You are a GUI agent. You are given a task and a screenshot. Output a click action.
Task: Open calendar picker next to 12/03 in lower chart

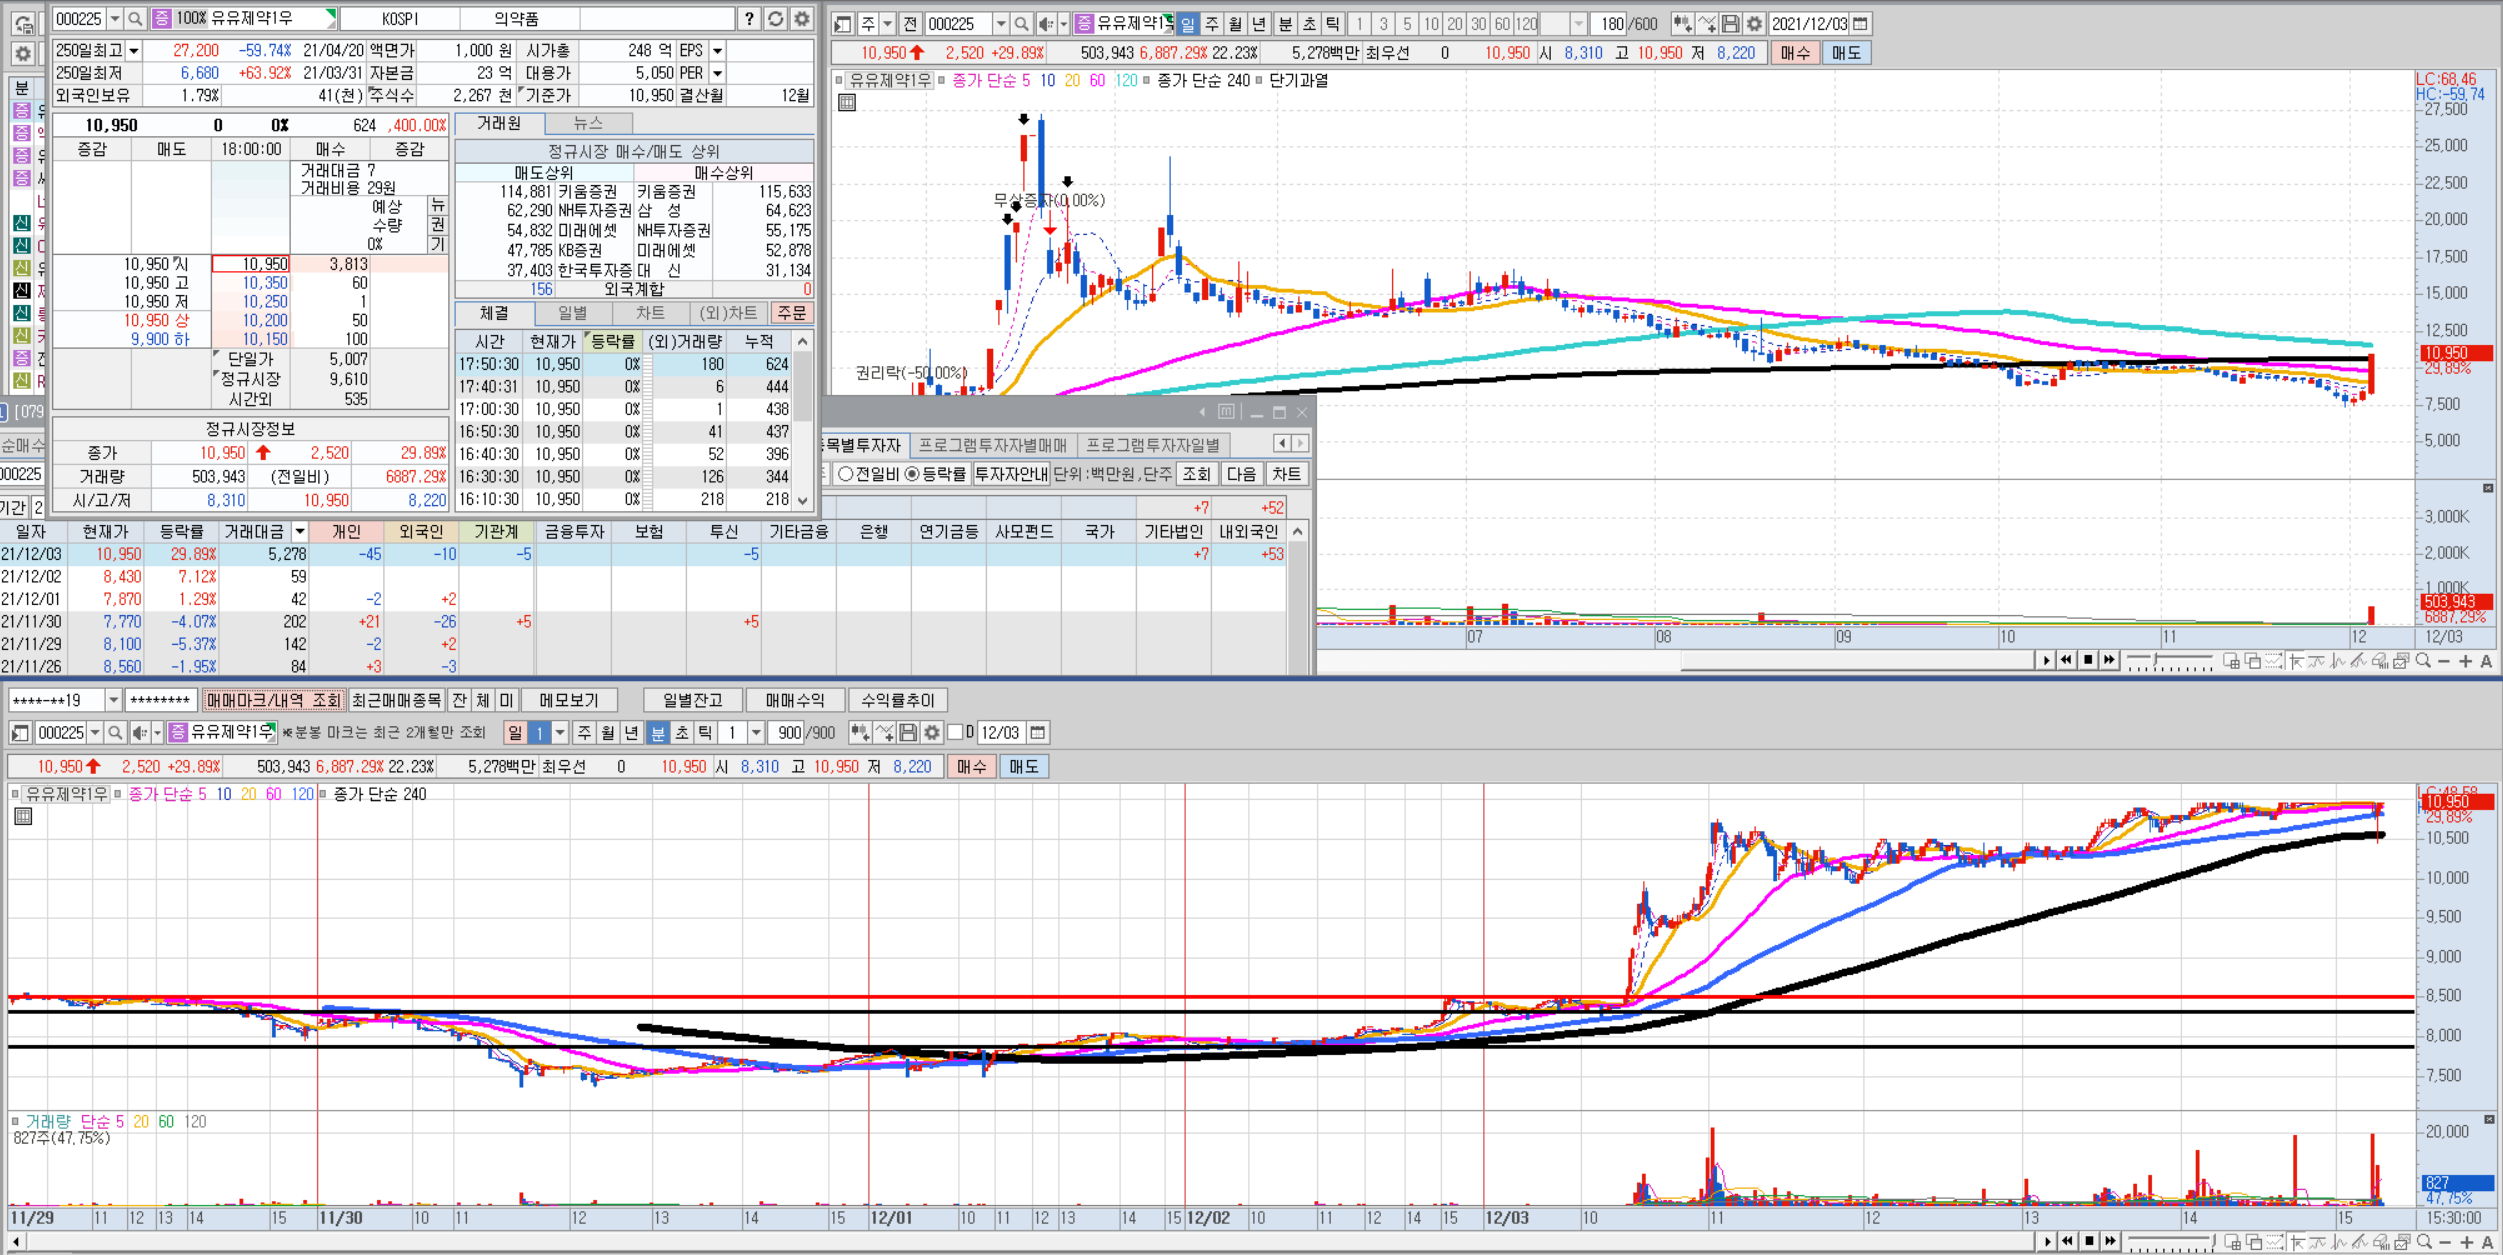click(1038, 733)
